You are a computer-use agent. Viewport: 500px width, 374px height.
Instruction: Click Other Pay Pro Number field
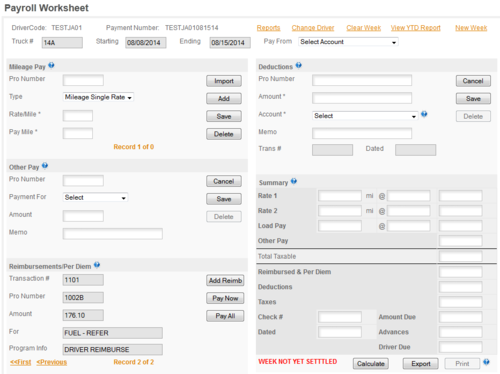pos(83,181)
